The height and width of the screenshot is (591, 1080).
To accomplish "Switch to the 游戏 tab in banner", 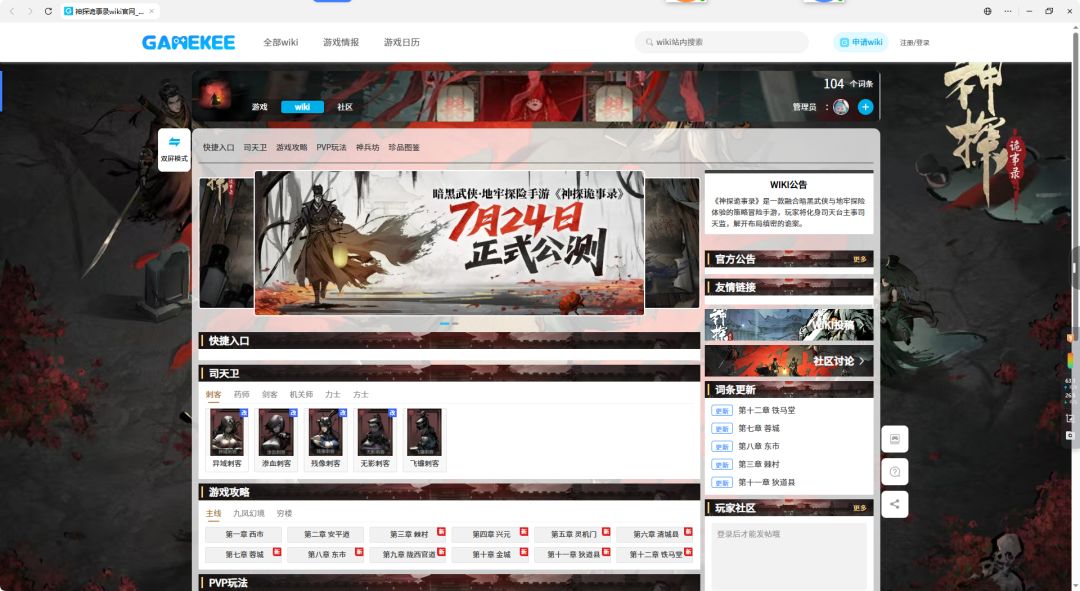I will click(260, 107).
